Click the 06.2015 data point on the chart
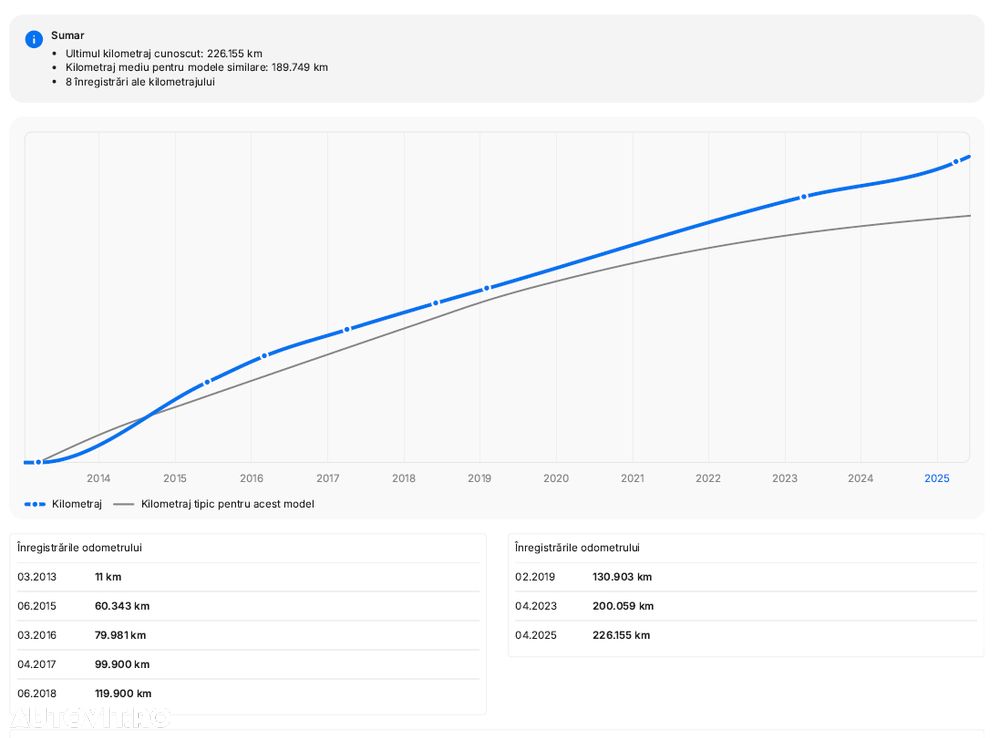Viewport: 1000px width, 738px height. [x=207, y=382]
